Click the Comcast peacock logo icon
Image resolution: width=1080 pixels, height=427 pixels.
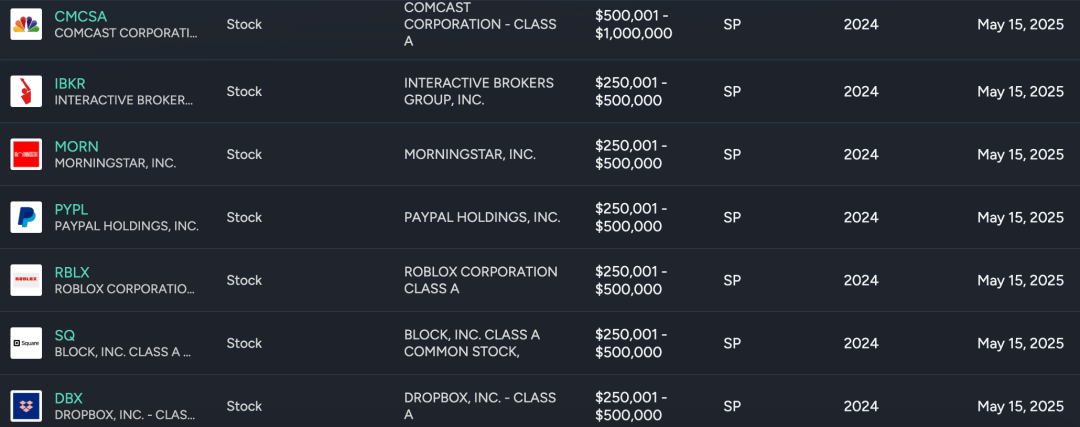pos(26,25)
